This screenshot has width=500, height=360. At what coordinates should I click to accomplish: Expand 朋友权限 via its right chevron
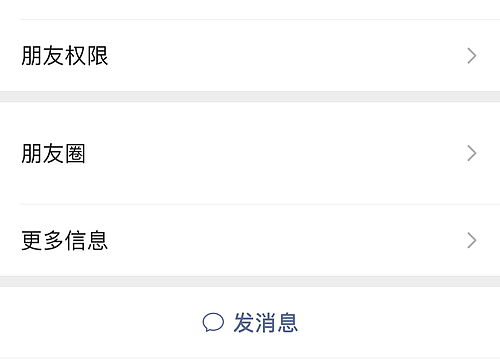pyautogui.click(x=472, y=56)
